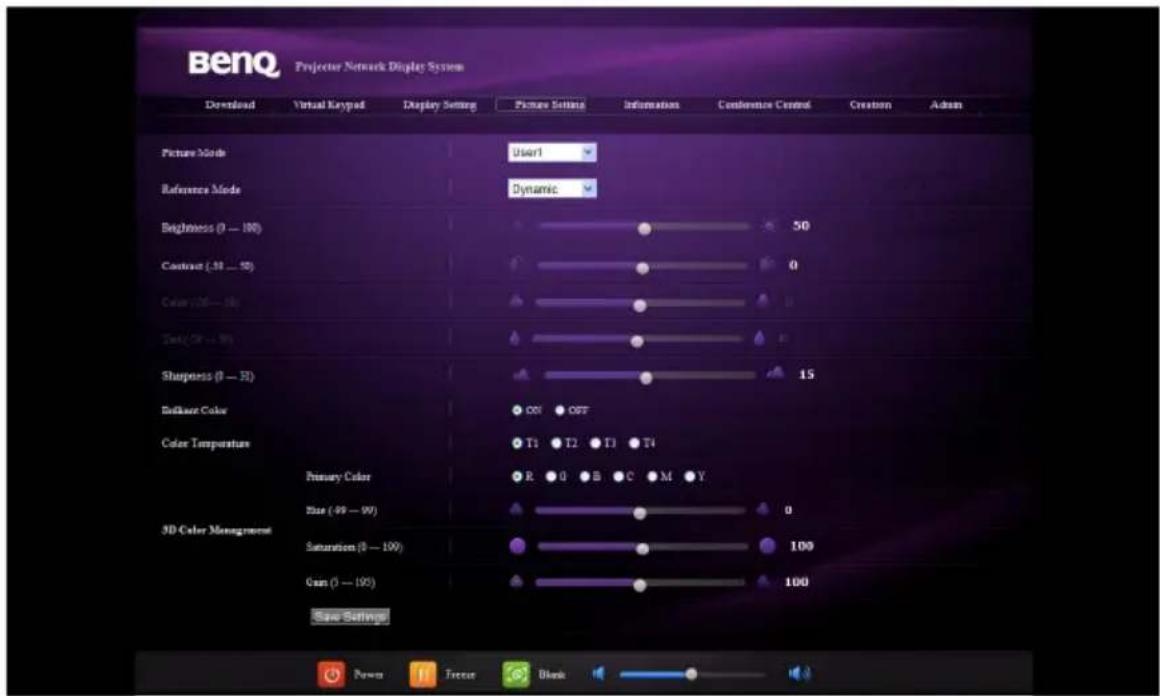Click the BenQ logo

tap(235, 64)
